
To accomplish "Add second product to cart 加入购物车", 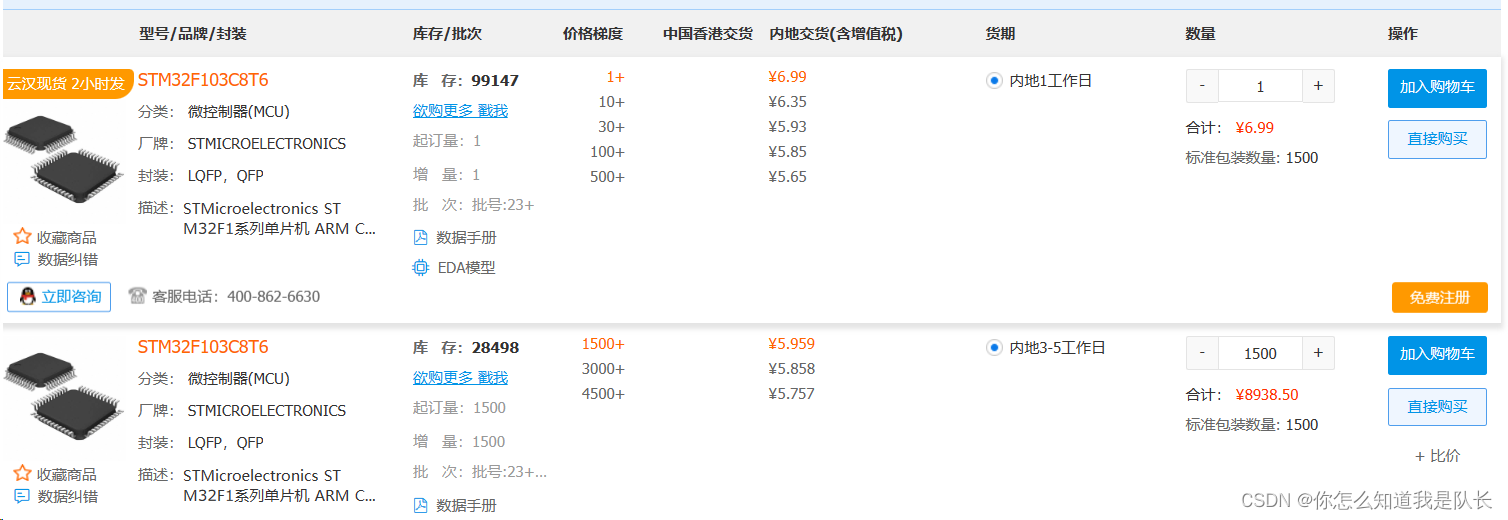I will point(1437,355).
